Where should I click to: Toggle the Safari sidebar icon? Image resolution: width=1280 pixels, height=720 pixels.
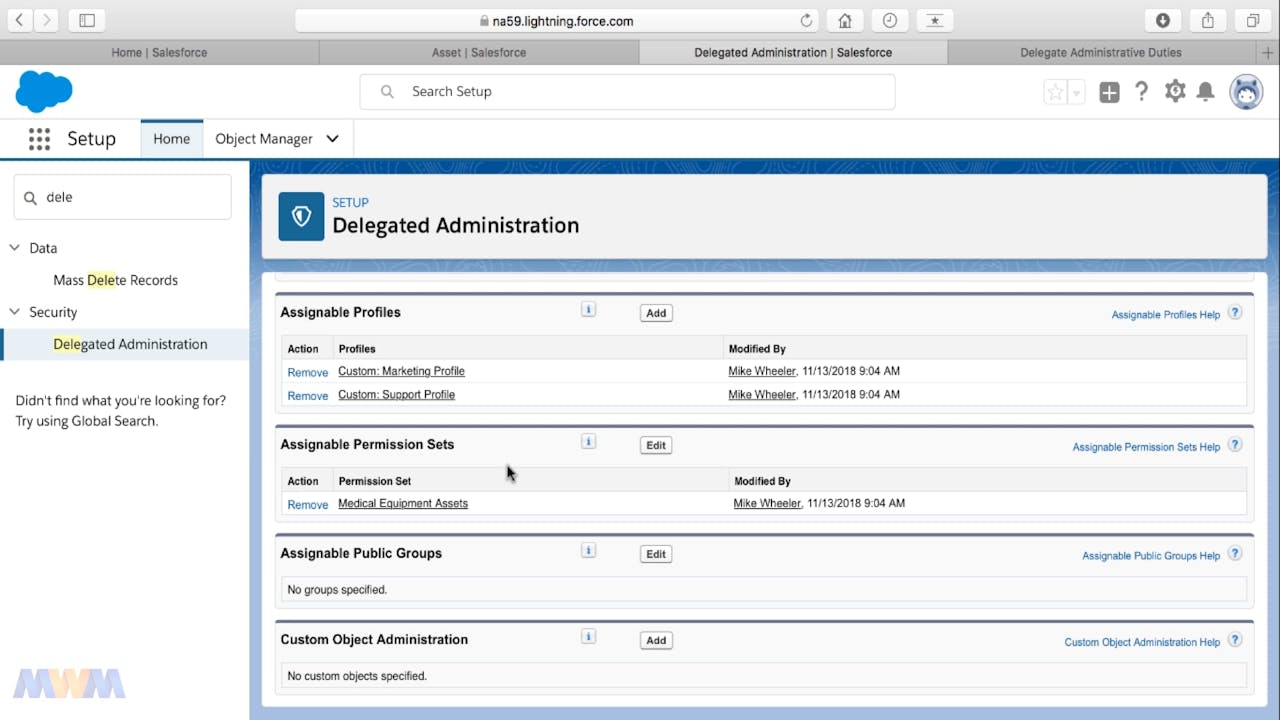coord(87,20)
